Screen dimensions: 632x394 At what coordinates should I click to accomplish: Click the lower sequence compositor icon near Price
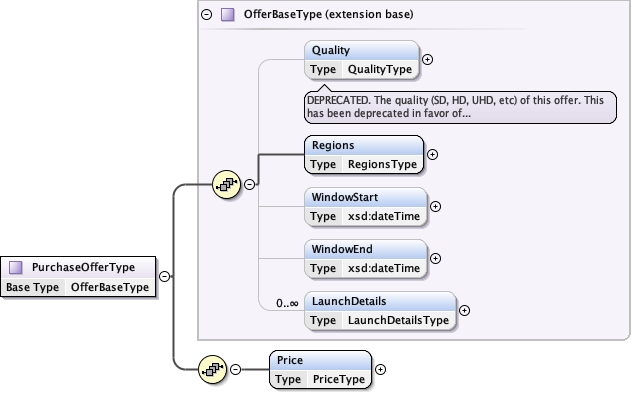pyautogui.click(x=212, y=369)
